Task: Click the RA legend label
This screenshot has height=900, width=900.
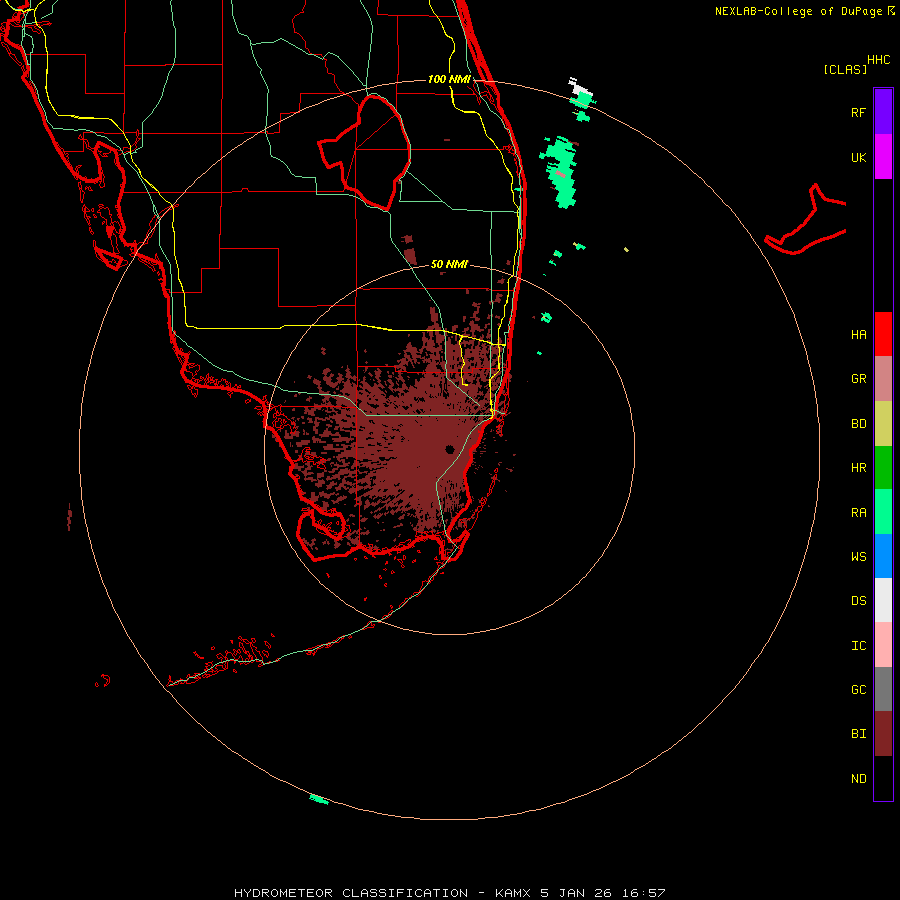Action: click(858, 513)
